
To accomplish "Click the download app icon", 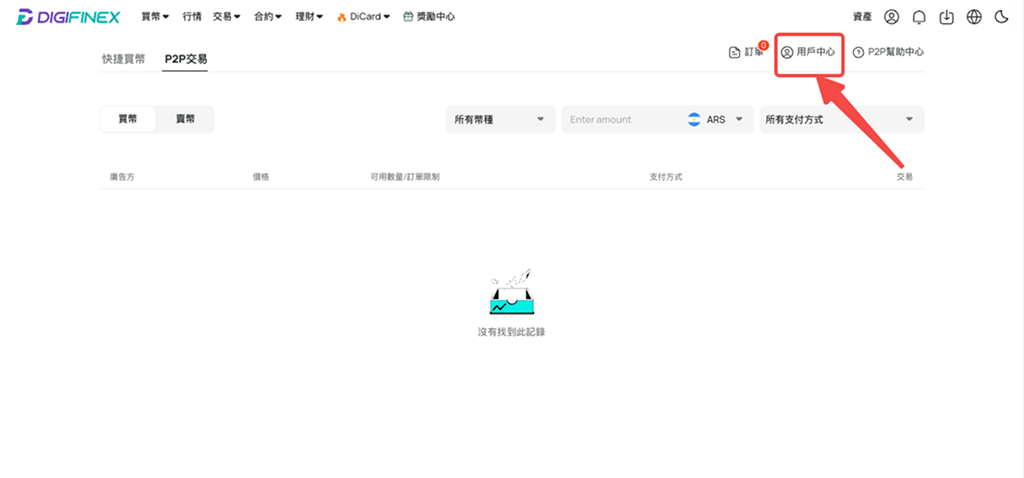I will coord(946,17).
